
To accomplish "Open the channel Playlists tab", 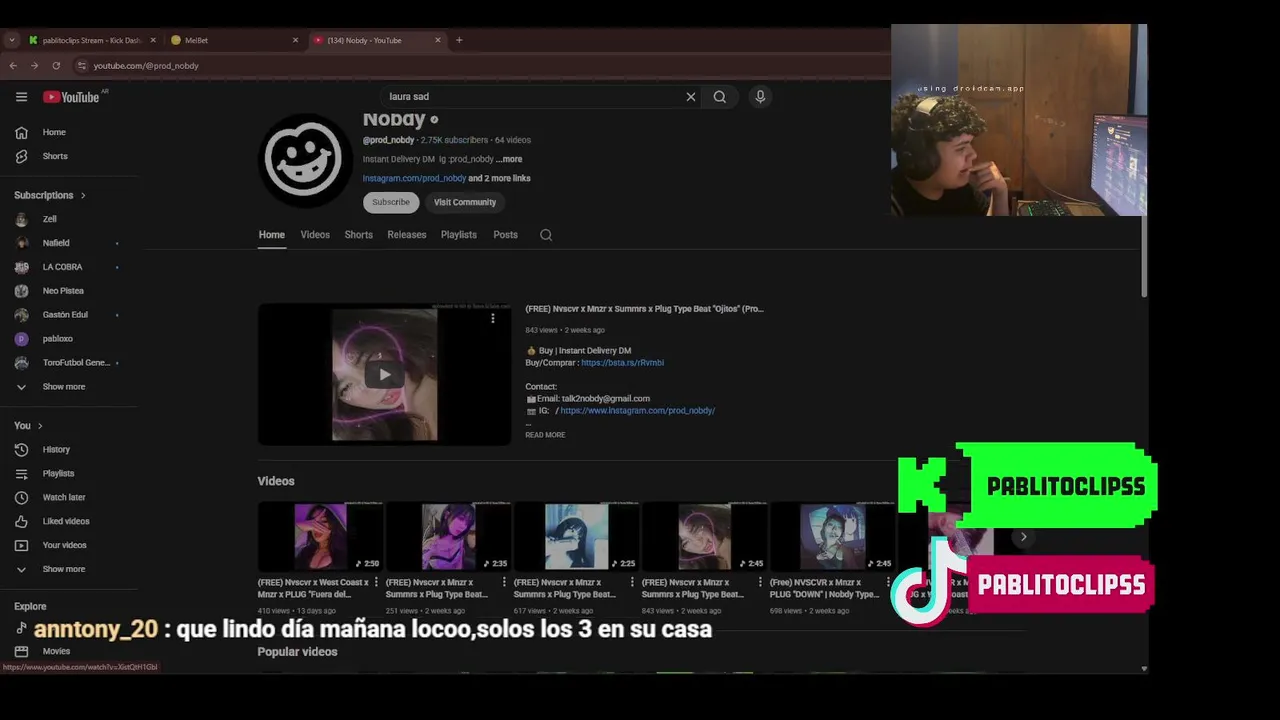I will 459,235.
